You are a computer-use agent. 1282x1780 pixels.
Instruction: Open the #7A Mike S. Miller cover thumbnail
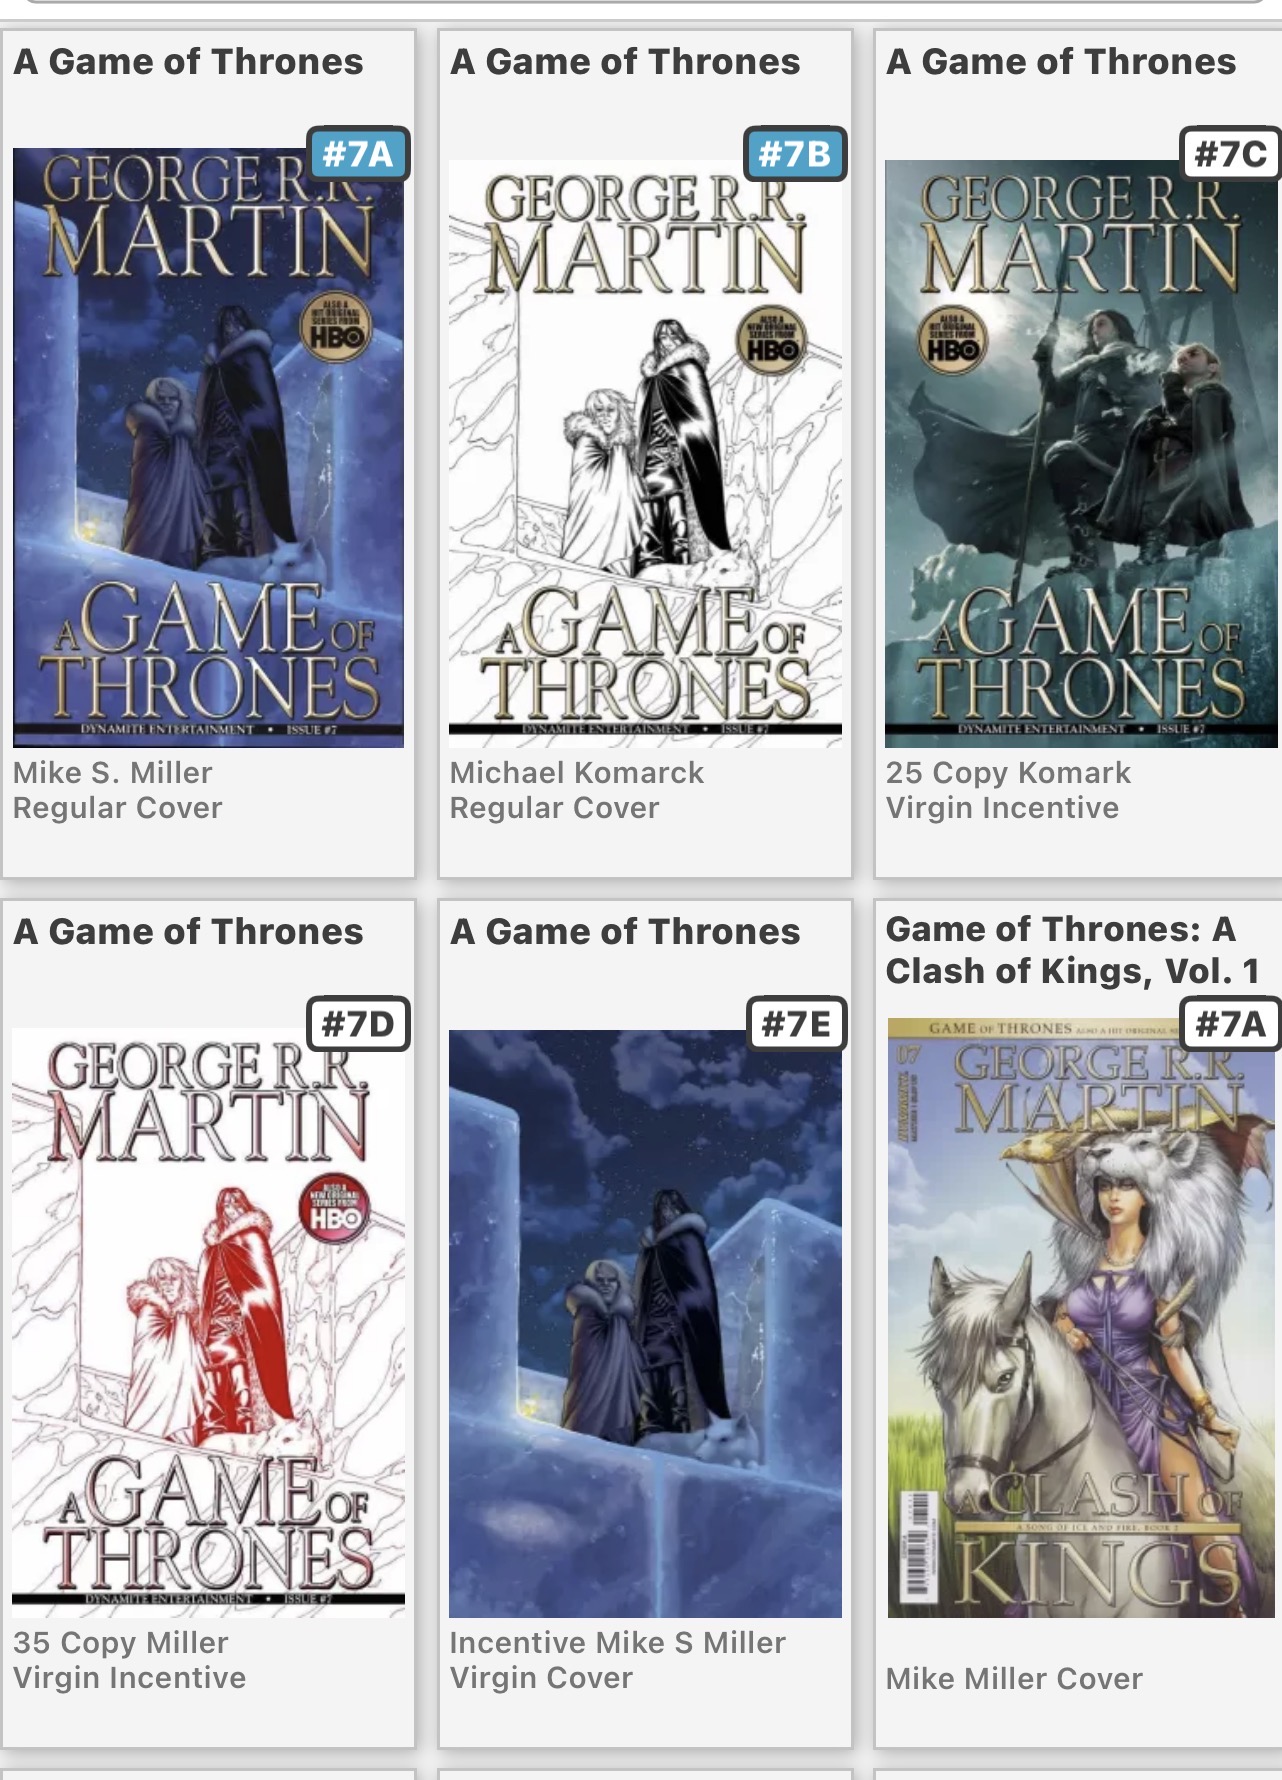coord(208,448)
